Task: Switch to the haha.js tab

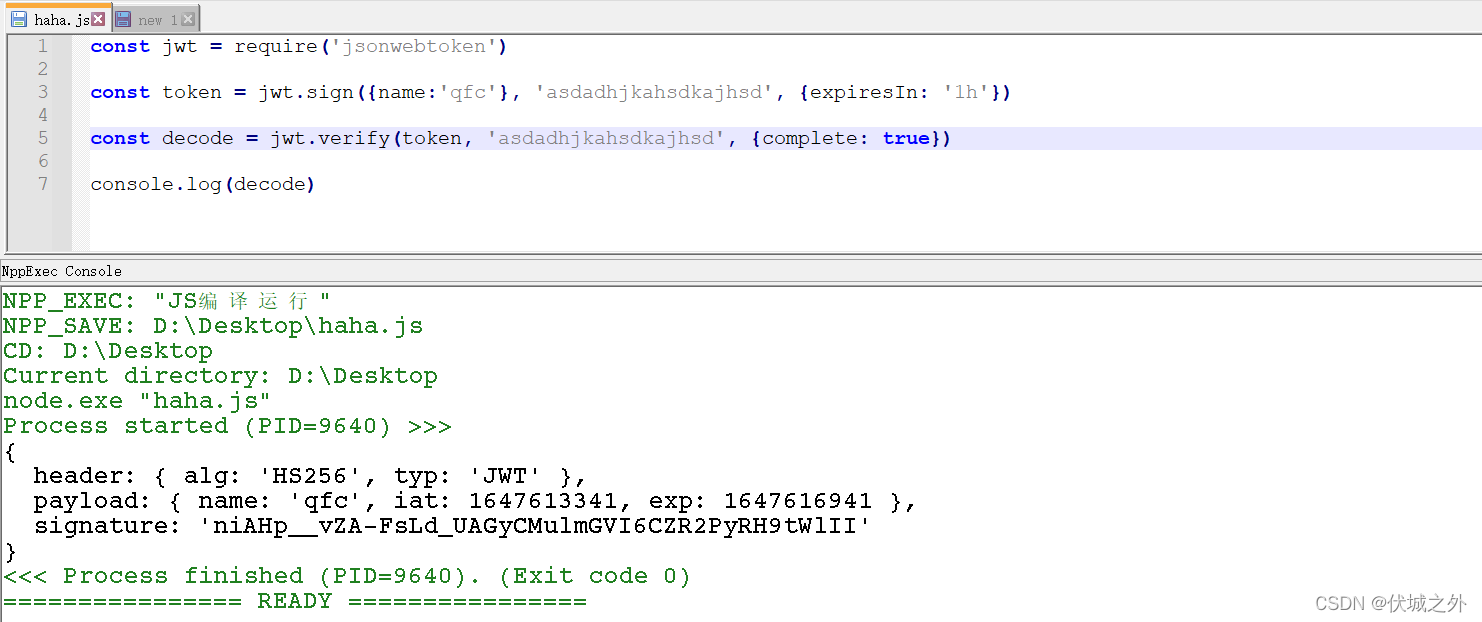Action: point(58,19)
